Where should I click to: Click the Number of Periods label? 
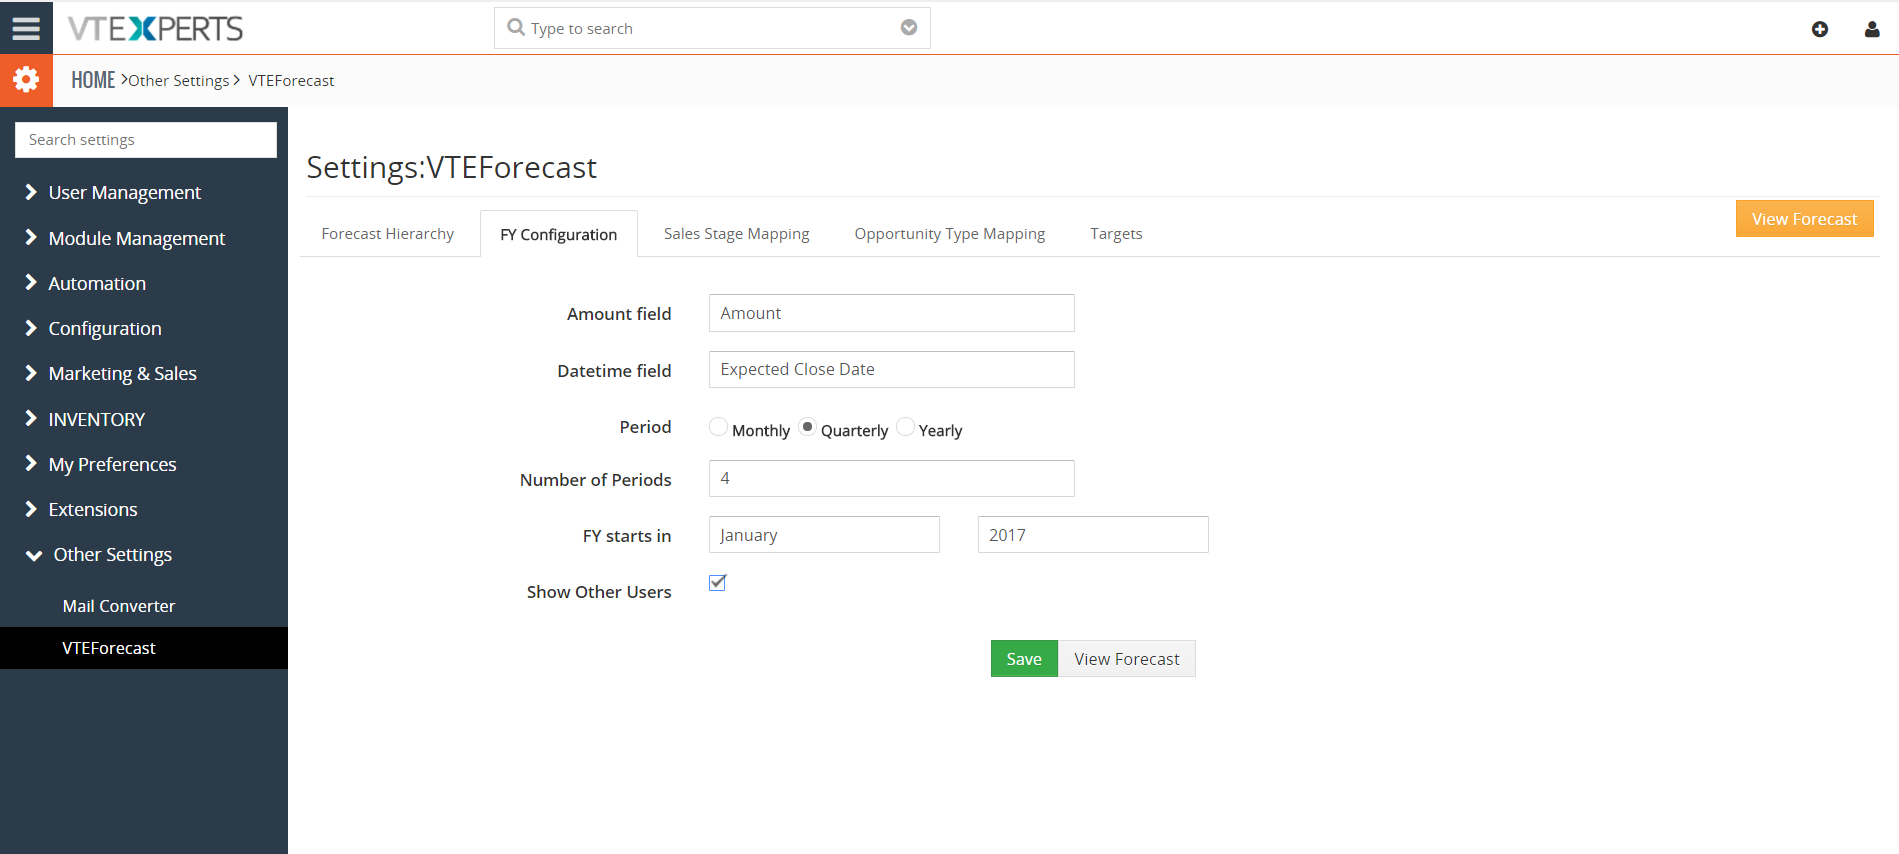pos(595,480)
